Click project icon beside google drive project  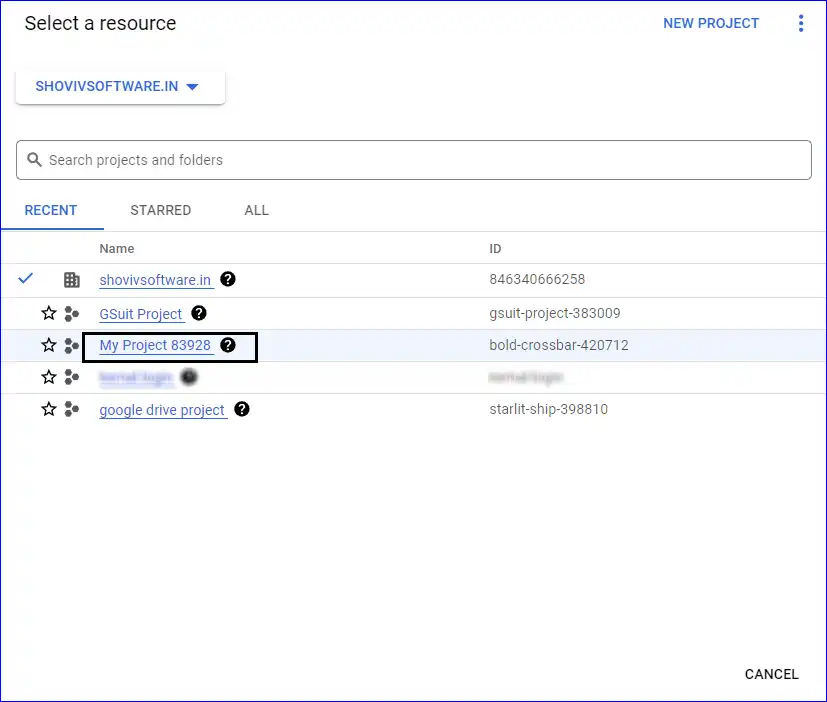pos(71,409)
